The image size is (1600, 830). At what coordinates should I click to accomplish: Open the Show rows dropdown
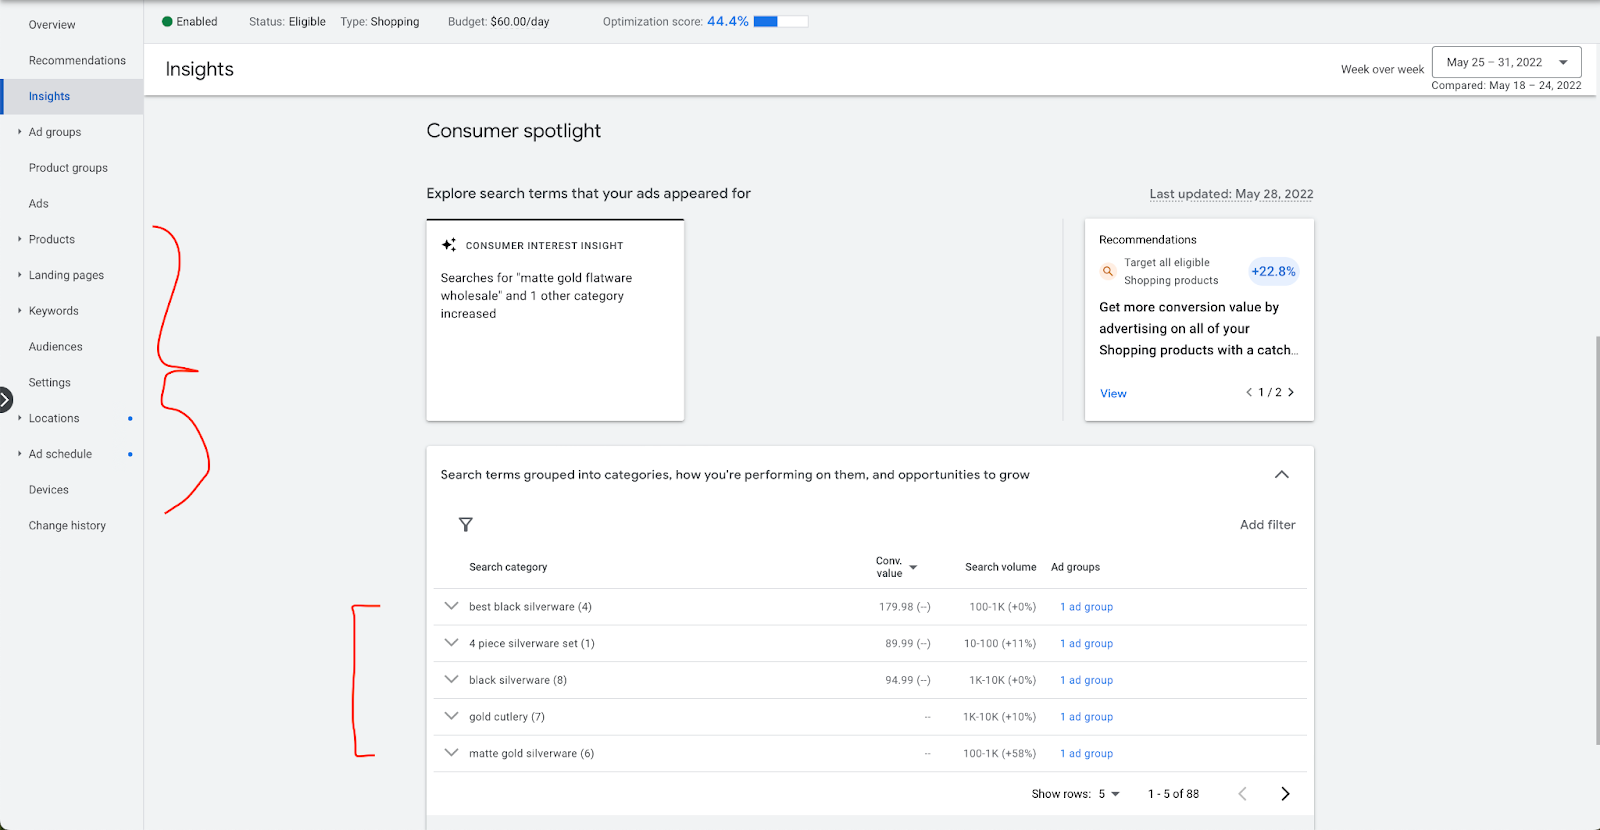tap(1108, 794)
